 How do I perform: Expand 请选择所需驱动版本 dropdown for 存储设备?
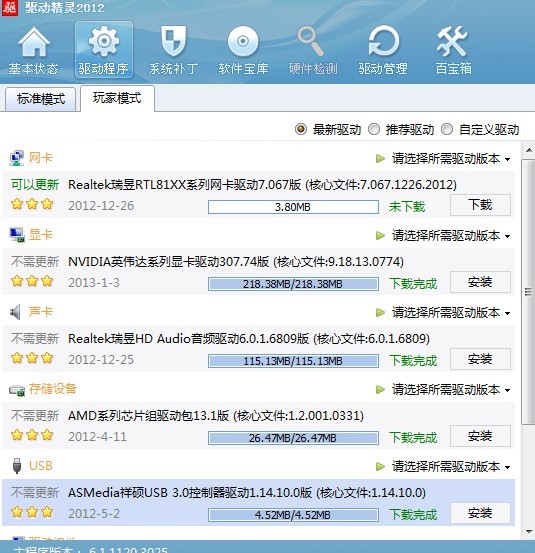coord(451,390)
